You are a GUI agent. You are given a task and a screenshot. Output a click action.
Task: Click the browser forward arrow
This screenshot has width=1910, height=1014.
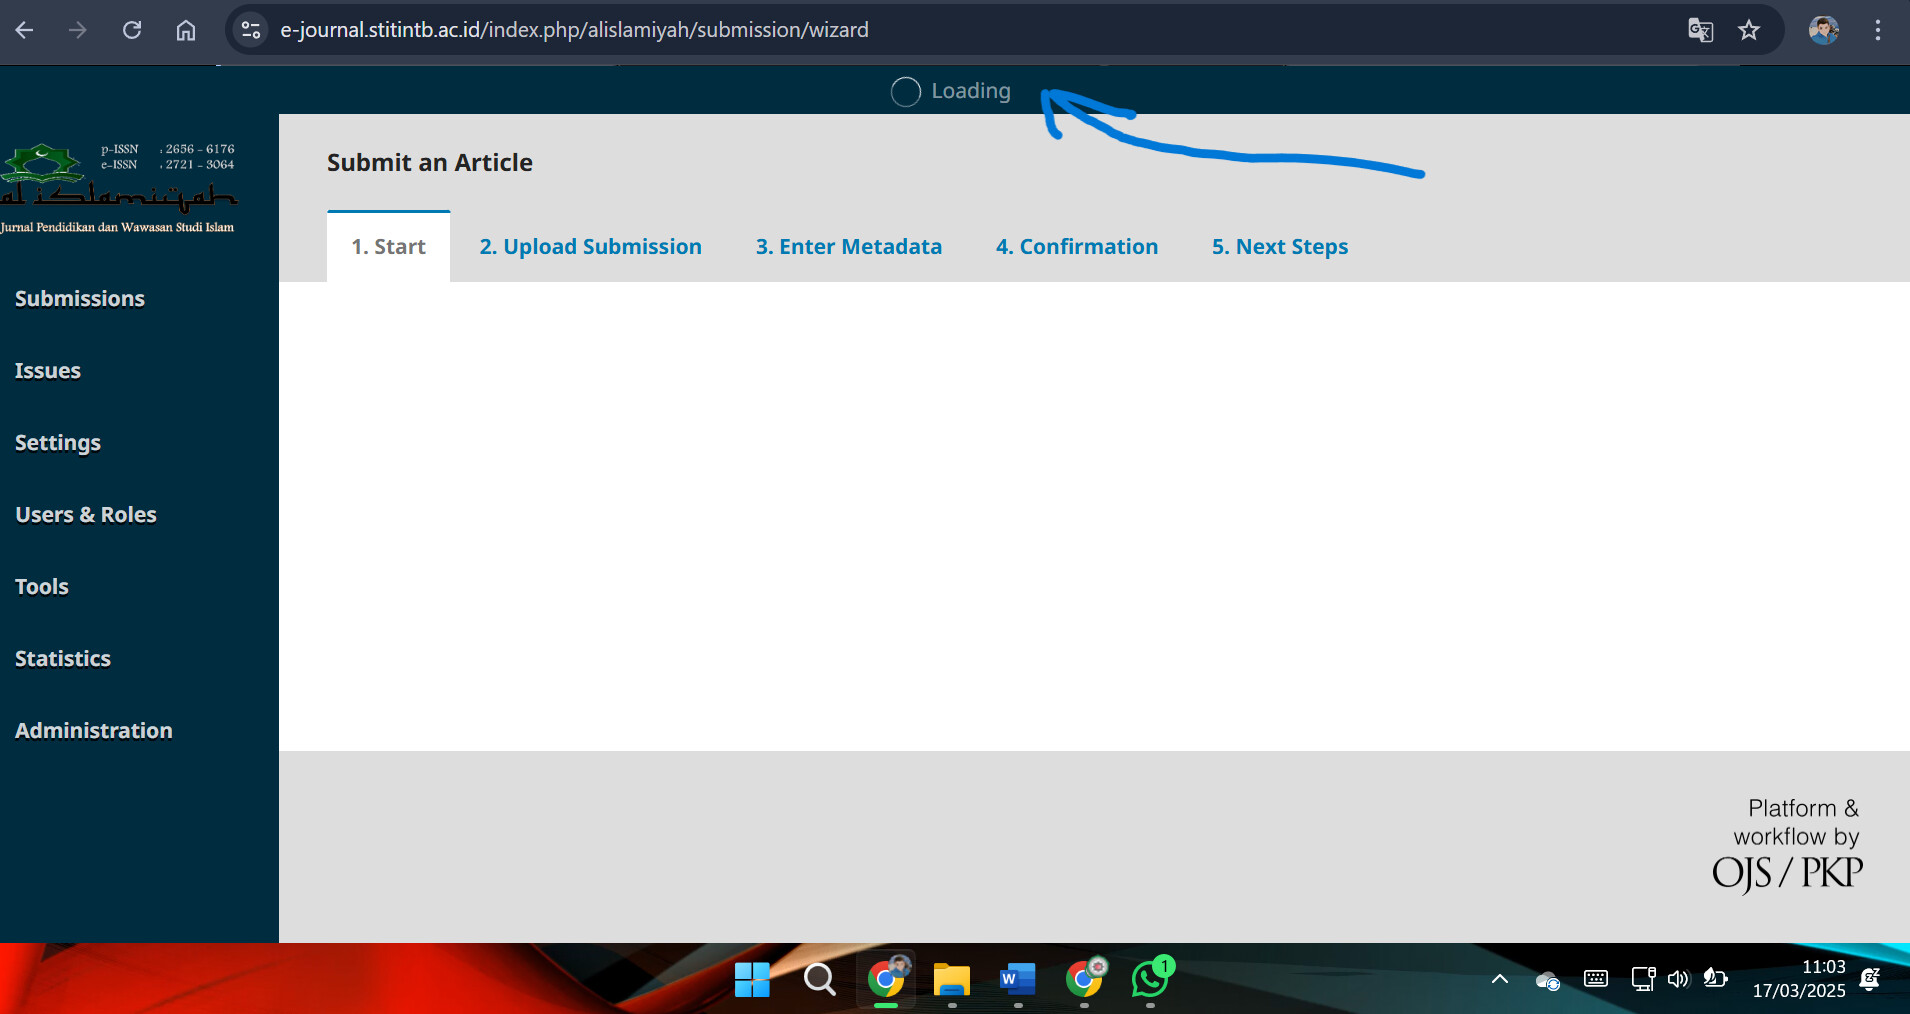coord(78,30)
